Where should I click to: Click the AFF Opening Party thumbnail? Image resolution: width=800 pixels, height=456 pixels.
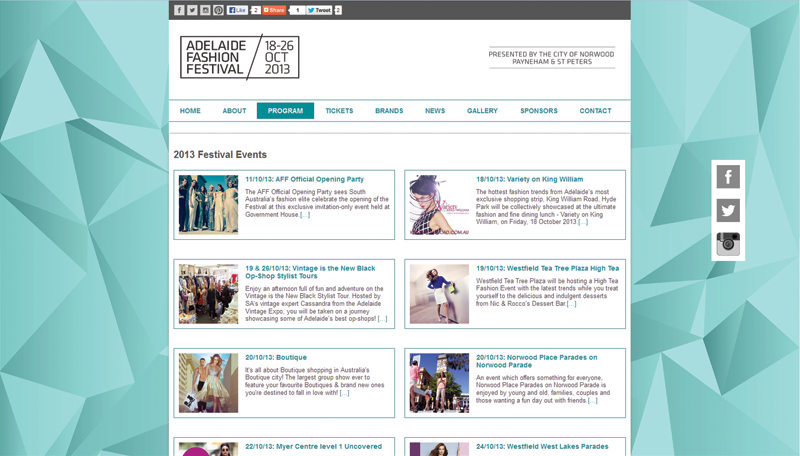point(208,205)
